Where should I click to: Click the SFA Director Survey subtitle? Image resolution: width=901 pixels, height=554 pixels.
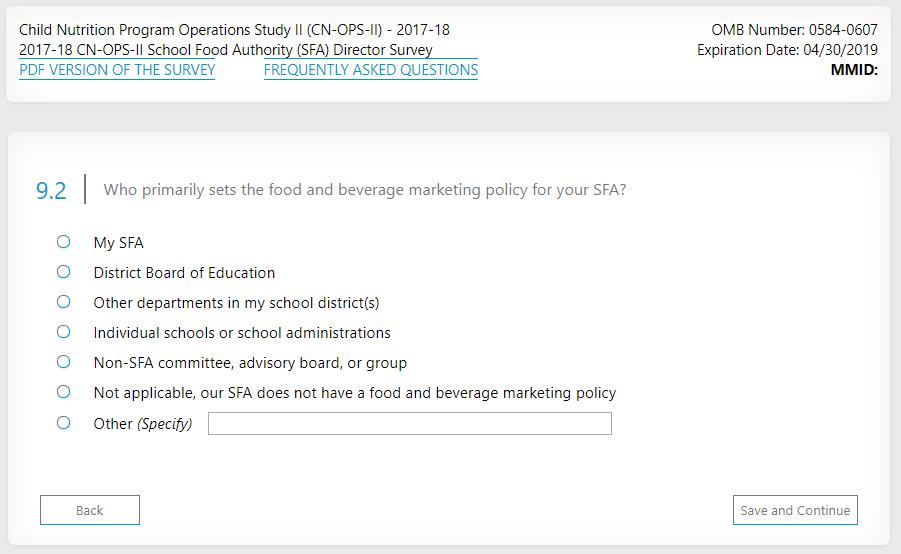pos(226,50)
